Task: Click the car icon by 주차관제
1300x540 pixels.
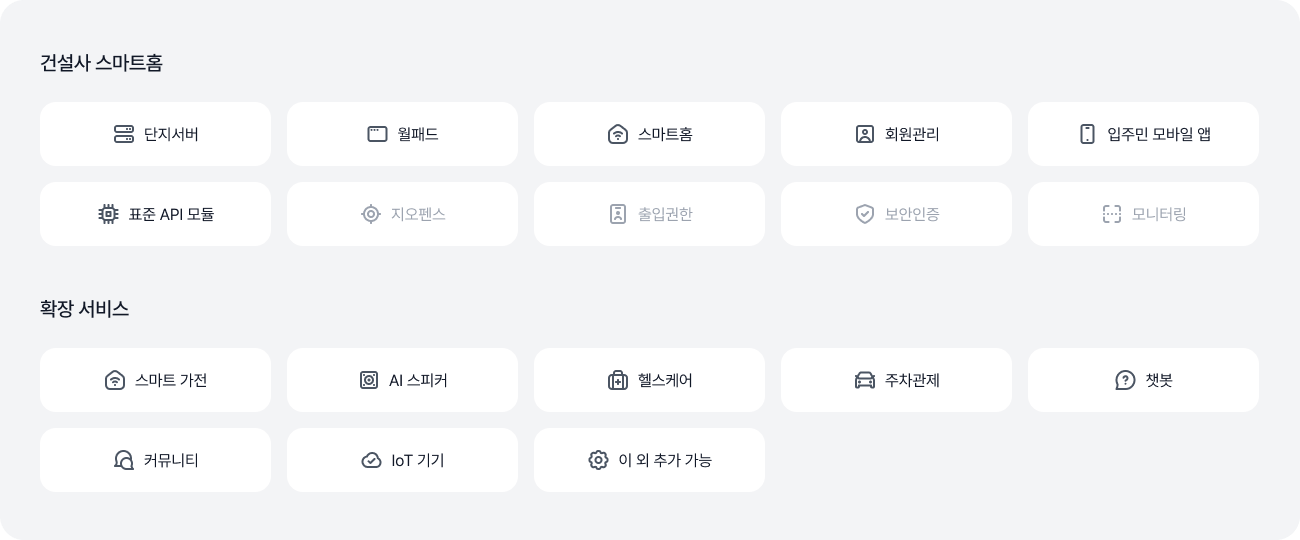Action: (x=865, y=380)
